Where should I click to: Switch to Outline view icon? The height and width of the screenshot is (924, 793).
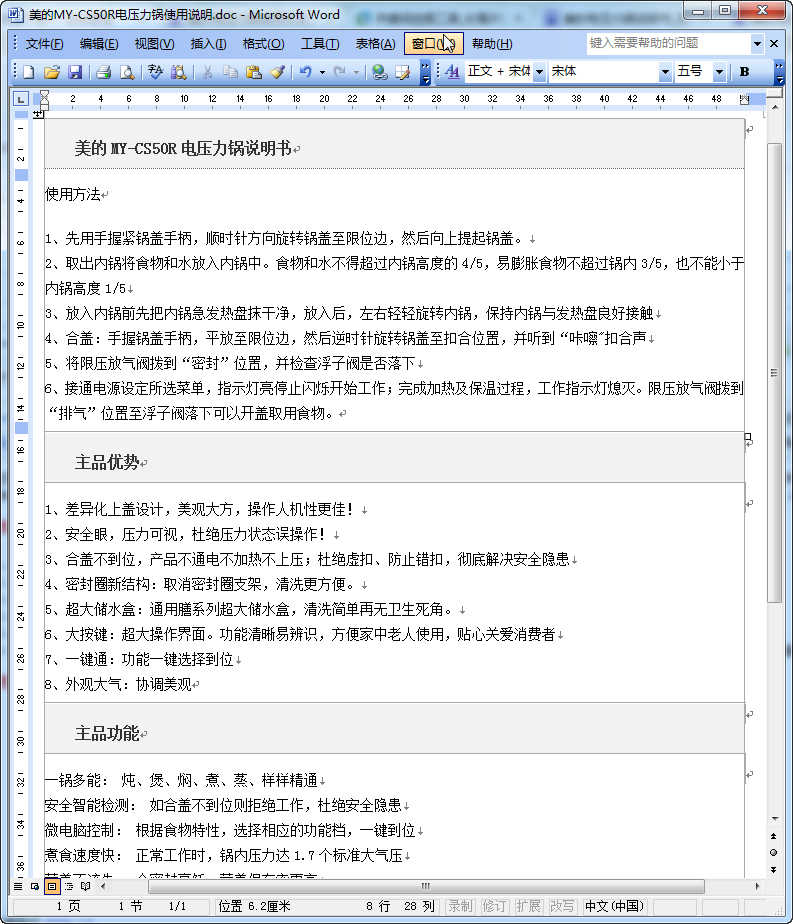69,886
